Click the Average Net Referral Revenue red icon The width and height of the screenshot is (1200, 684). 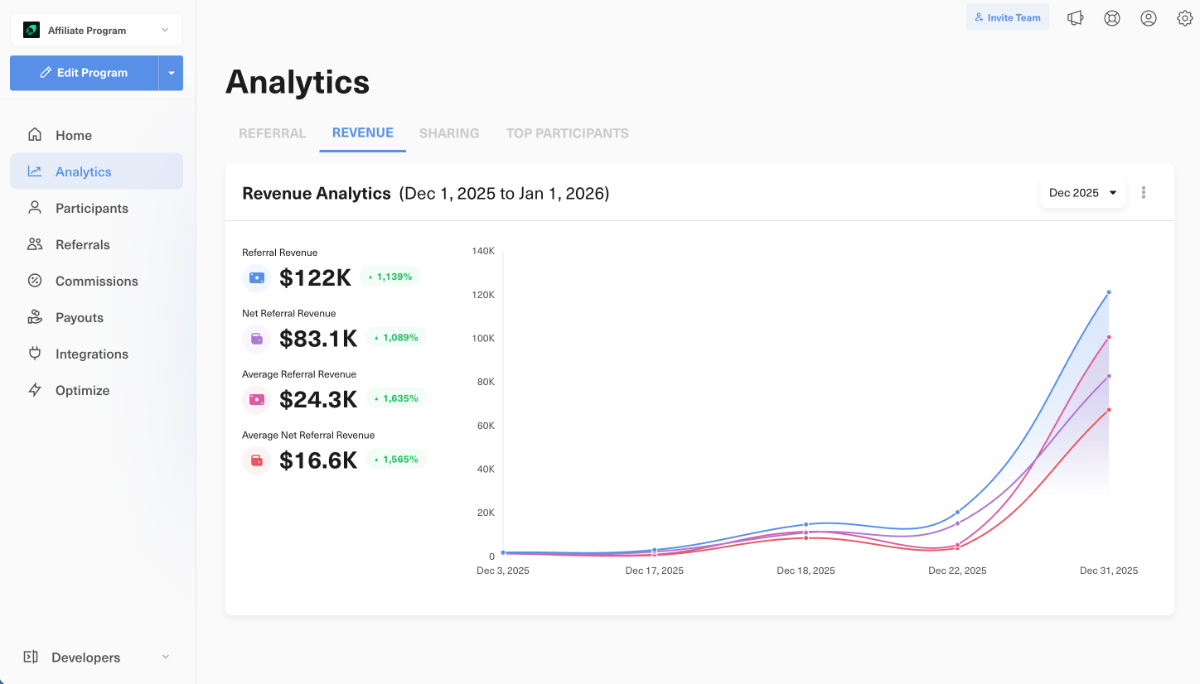coord(257,461)
